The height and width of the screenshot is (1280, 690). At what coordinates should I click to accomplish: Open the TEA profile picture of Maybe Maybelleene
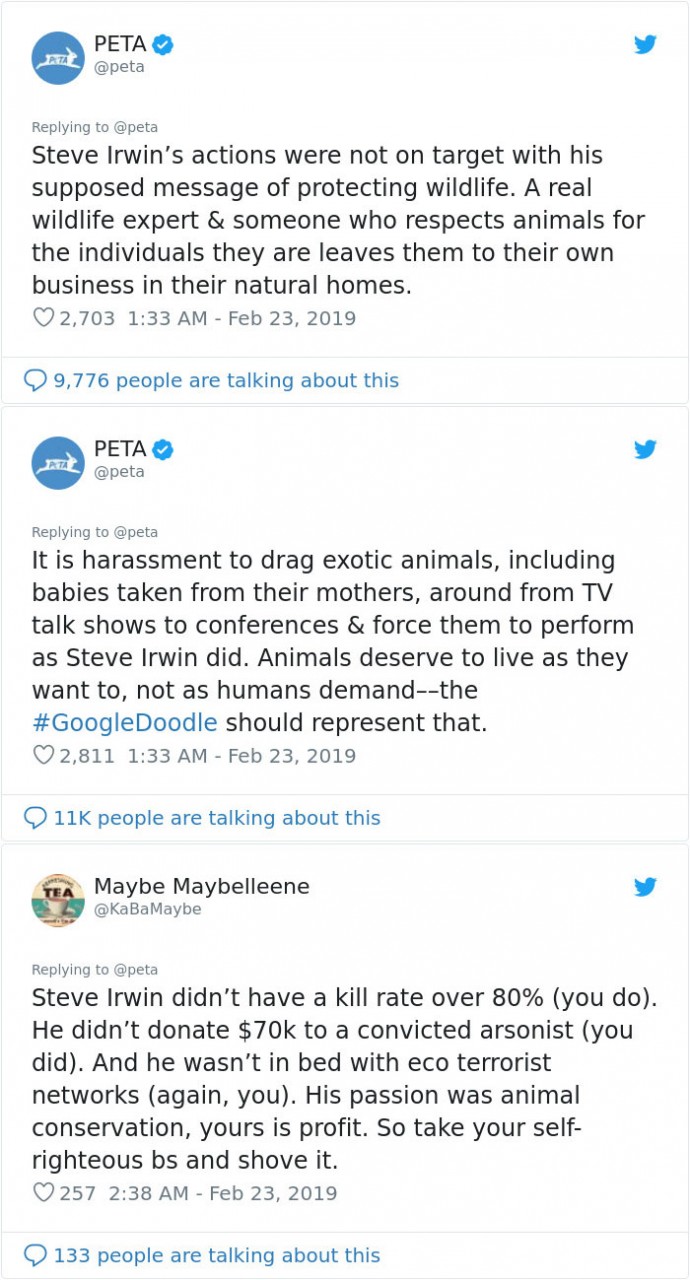tap(58, 900)
